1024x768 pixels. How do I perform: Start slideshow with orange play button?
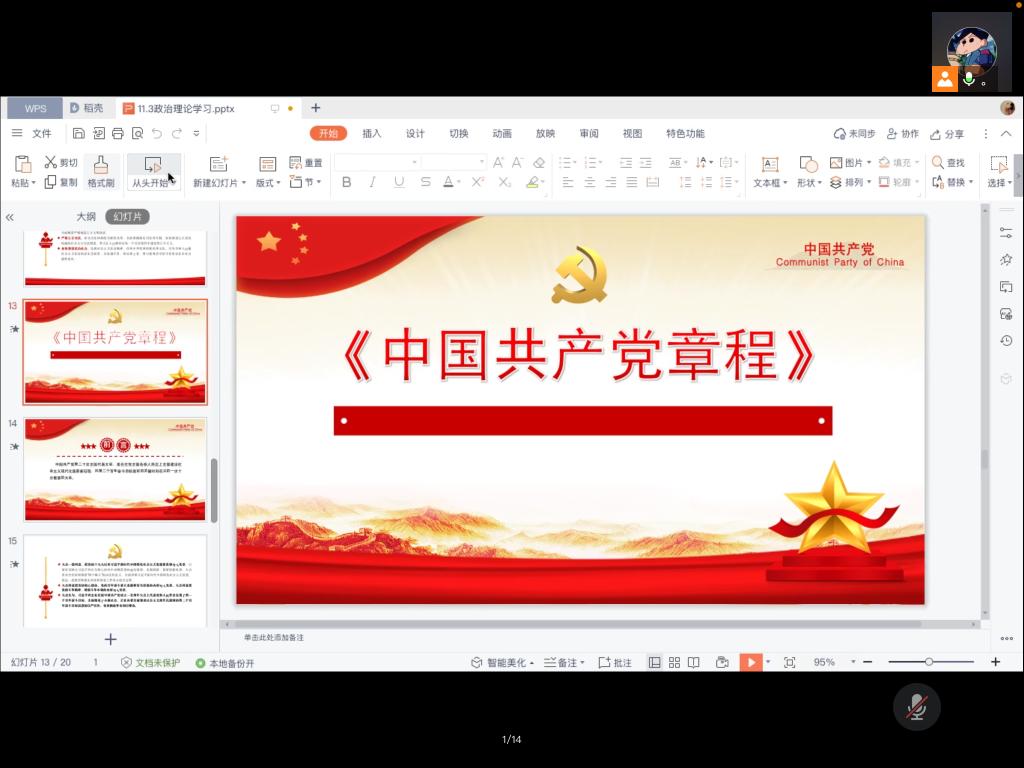click(750, 662)
